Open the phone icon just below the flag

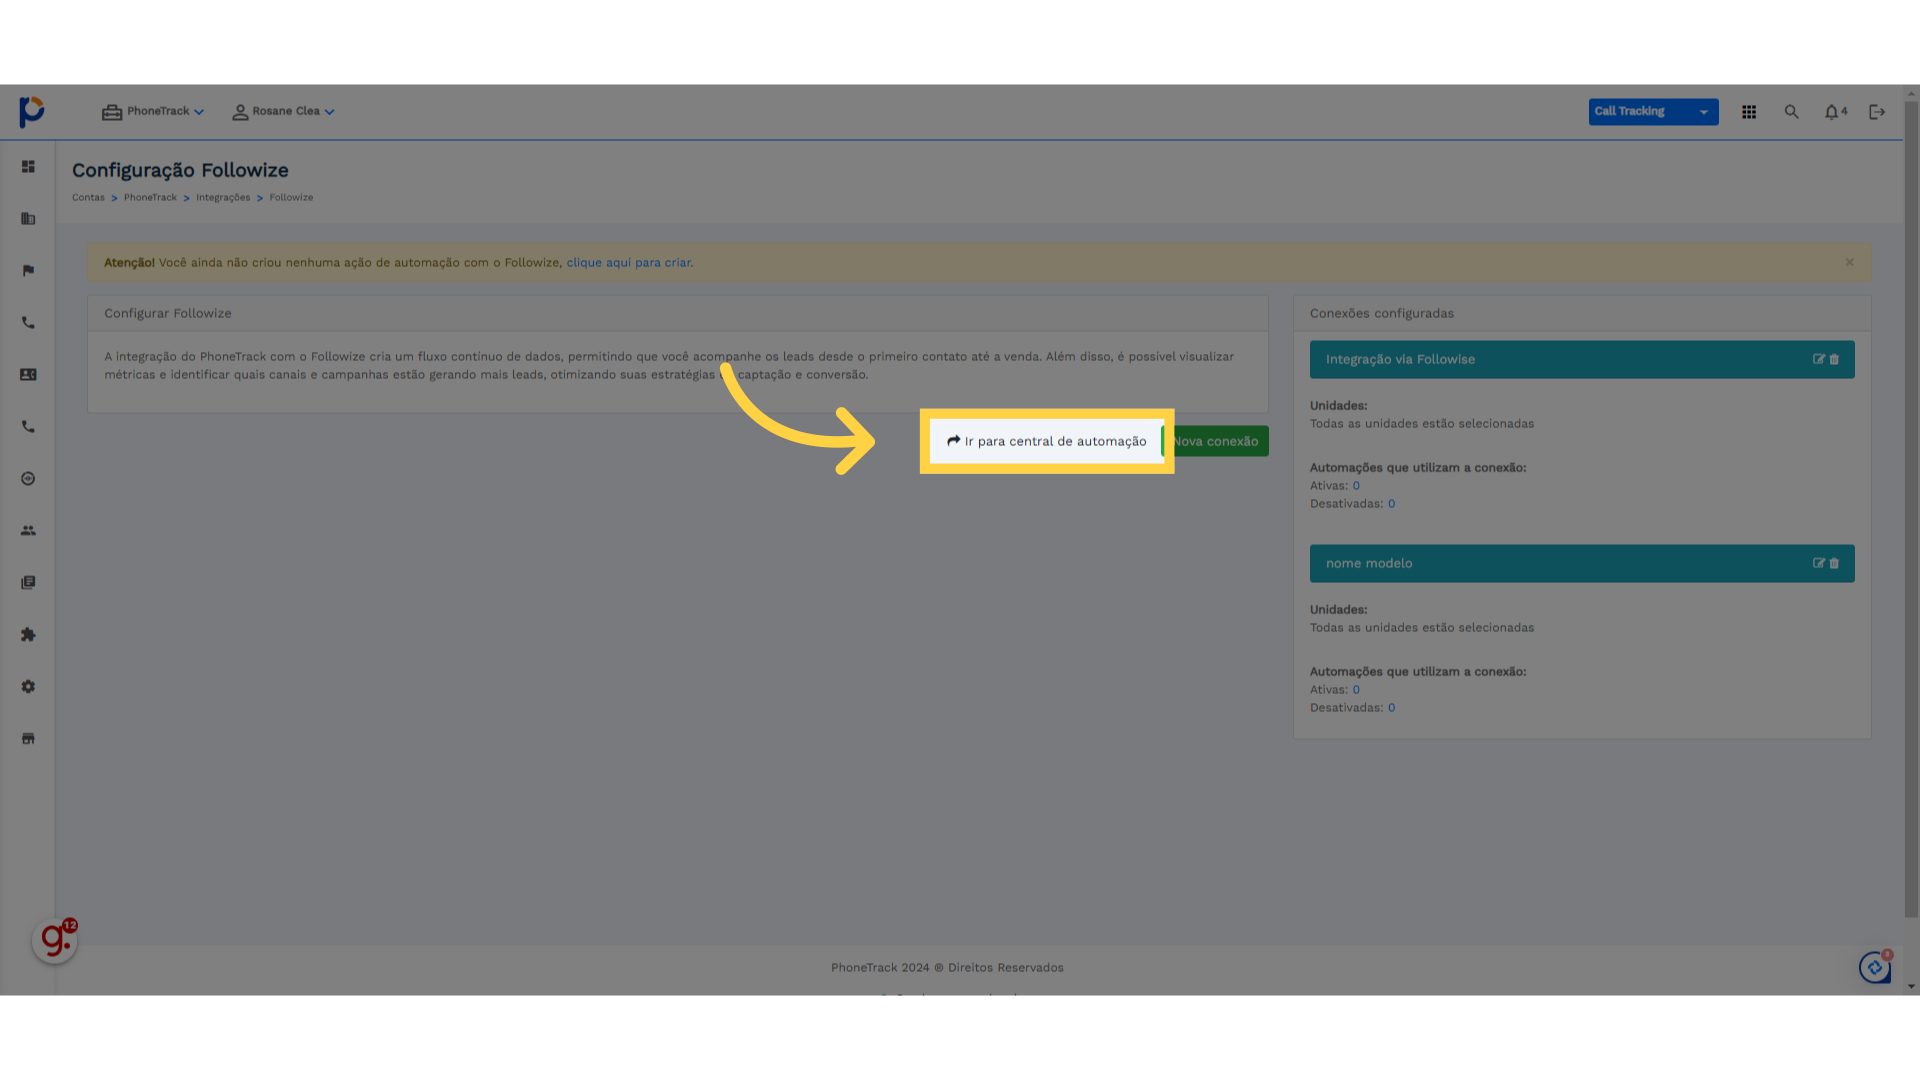28,323
